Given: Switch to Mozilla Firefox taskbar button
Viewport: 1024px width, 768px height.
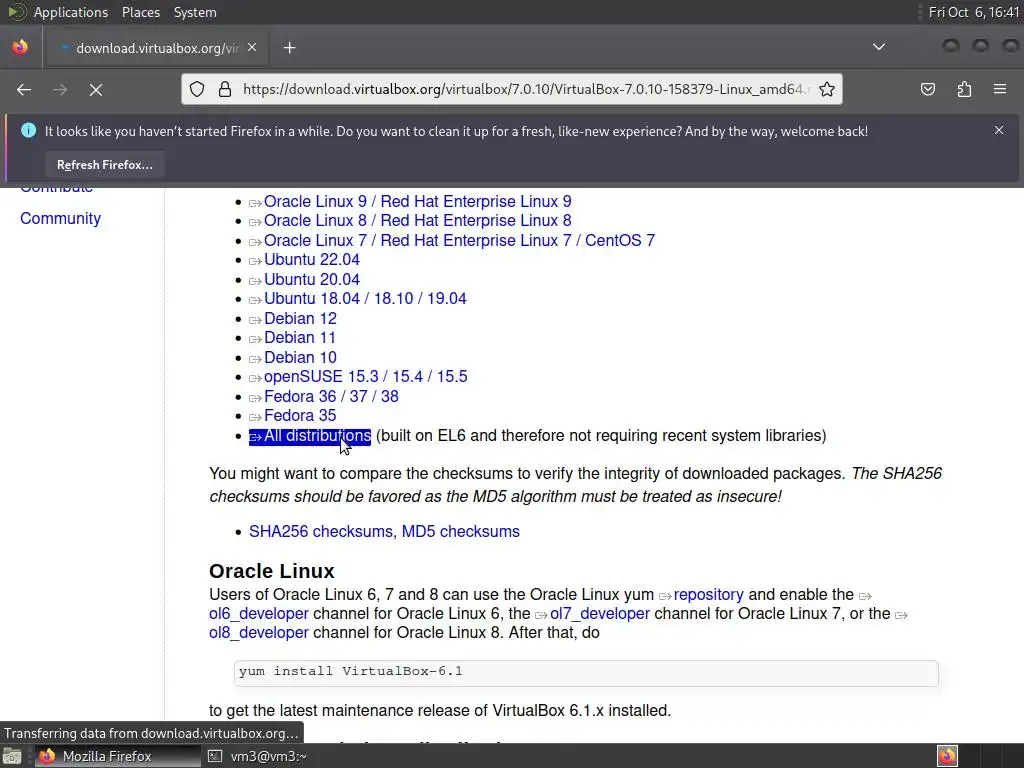Looking at the screenshot, I should point(118,756).
